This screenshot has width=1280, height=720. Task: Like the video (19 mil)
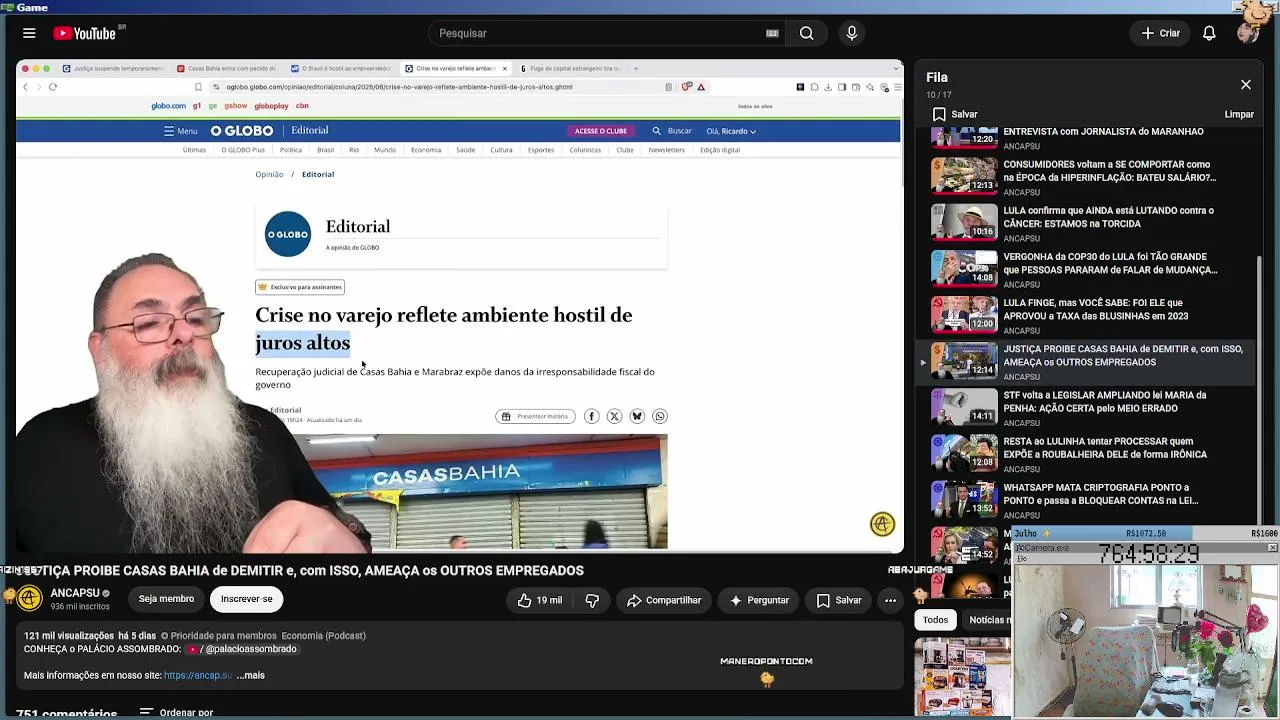539,600
